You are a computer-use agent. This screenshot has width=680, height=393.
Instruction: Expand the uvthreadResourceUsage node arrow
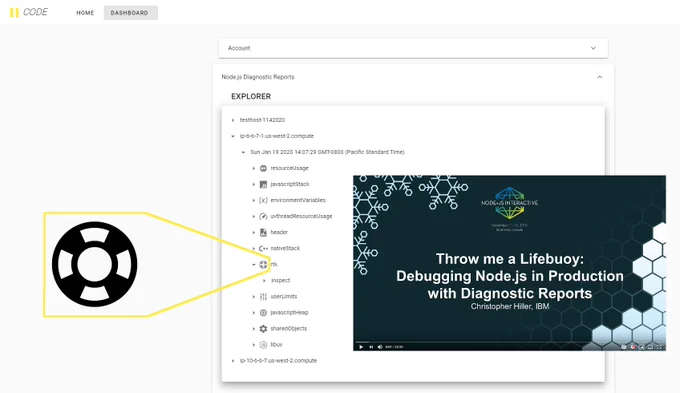click(x=254, y=216)
